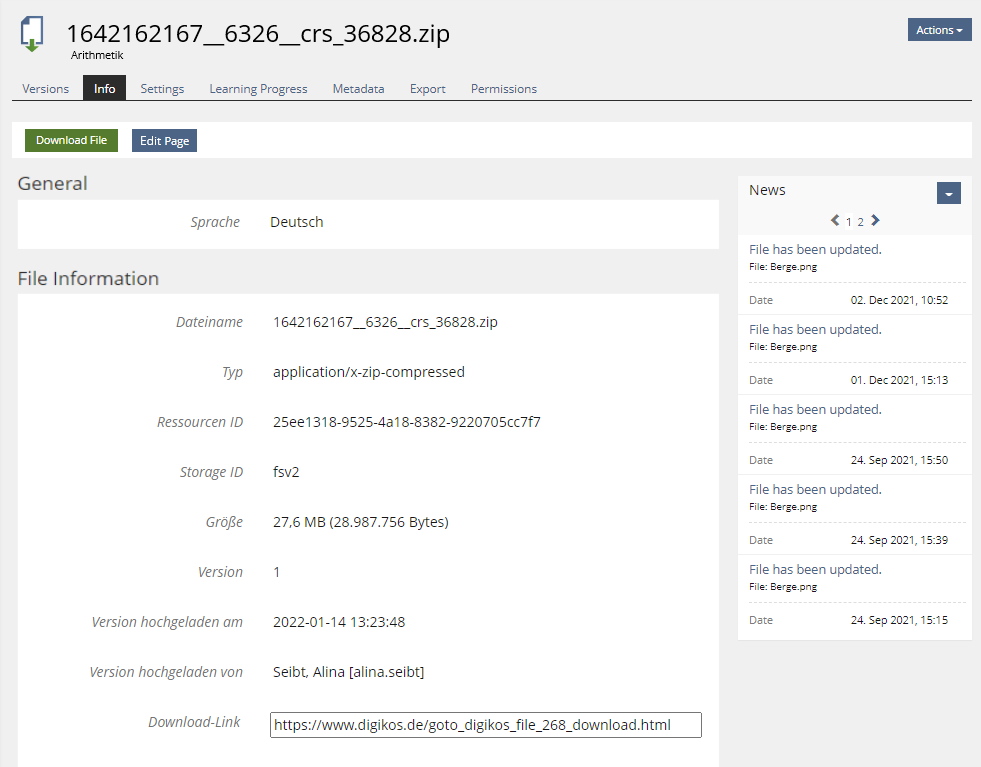The image size is (981, 767).
Task: Go to previous News page arrow
Action: pyautogui.click(x=835, y=221)
